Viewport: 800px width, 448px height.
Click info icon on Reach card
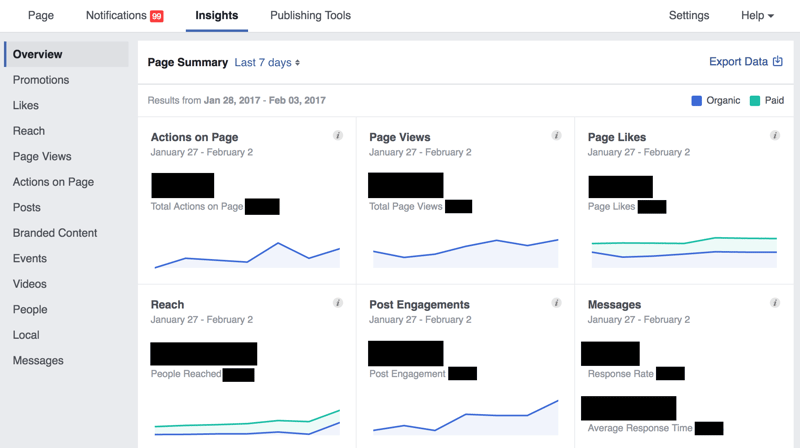click(x=338, y=303)
